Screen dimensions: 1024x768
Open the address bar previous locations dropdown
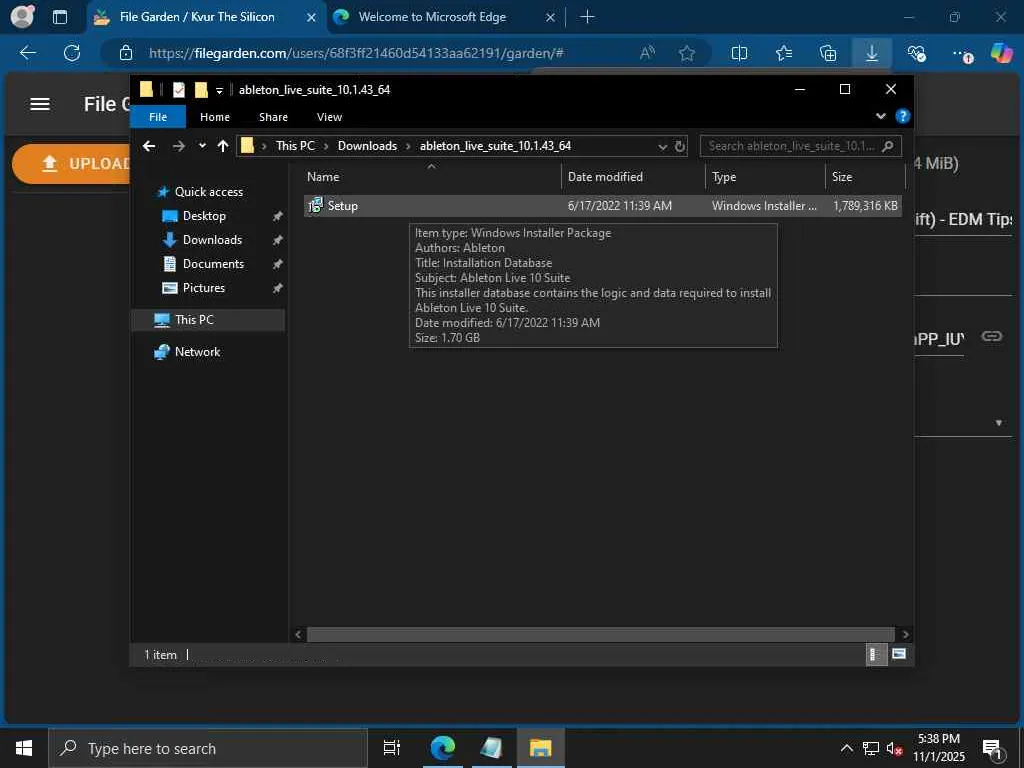[x=662, y=146]
